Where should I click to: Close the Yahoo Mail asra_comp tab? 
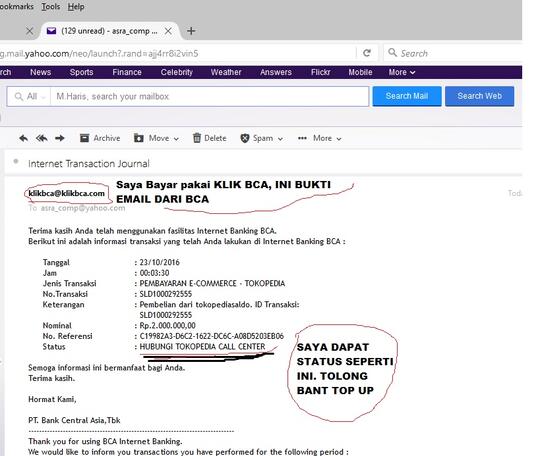(168, 31)
